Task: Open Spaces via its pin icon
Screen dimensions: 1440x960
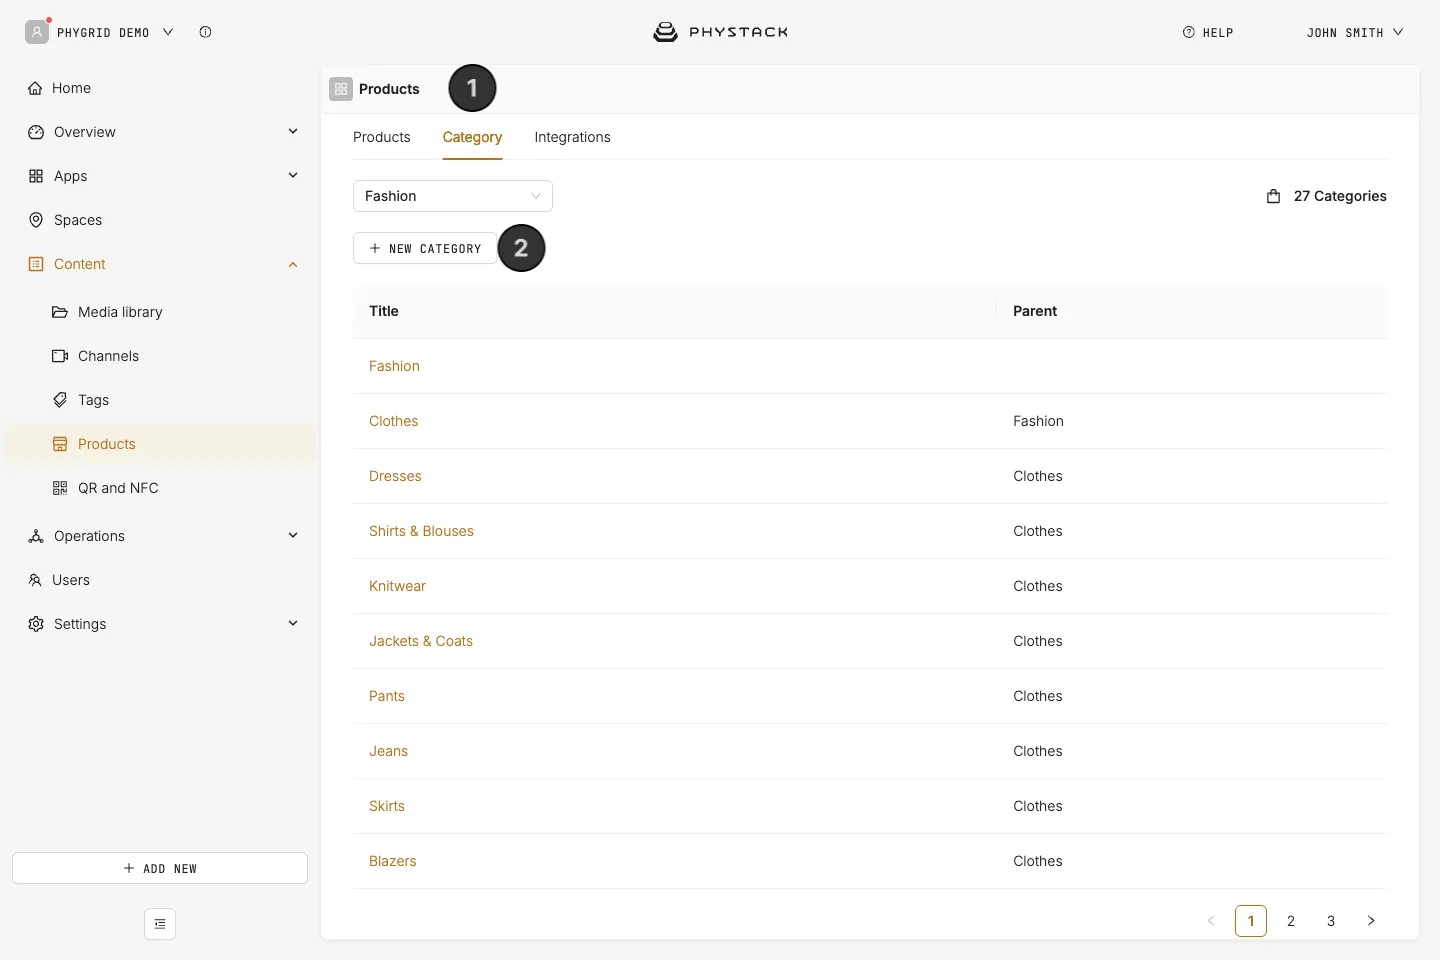Action: tap(36, 220)
